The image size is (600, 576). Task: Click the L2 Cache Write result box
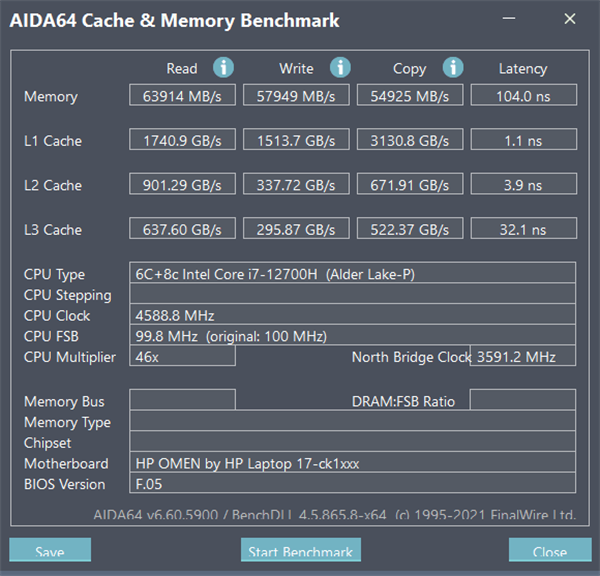[x=296, y=185]
